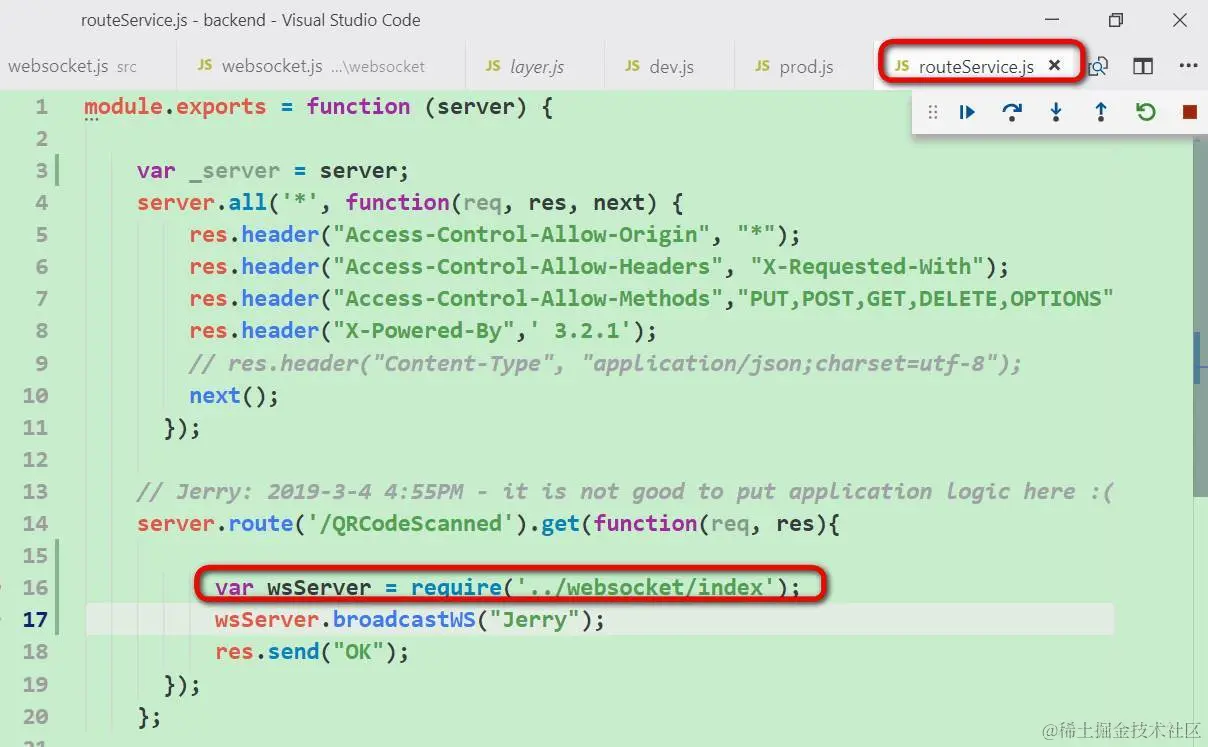Screen dimensions: 1208x747
Task: Open the split editor layout icon
Action: coord(1143,66)
